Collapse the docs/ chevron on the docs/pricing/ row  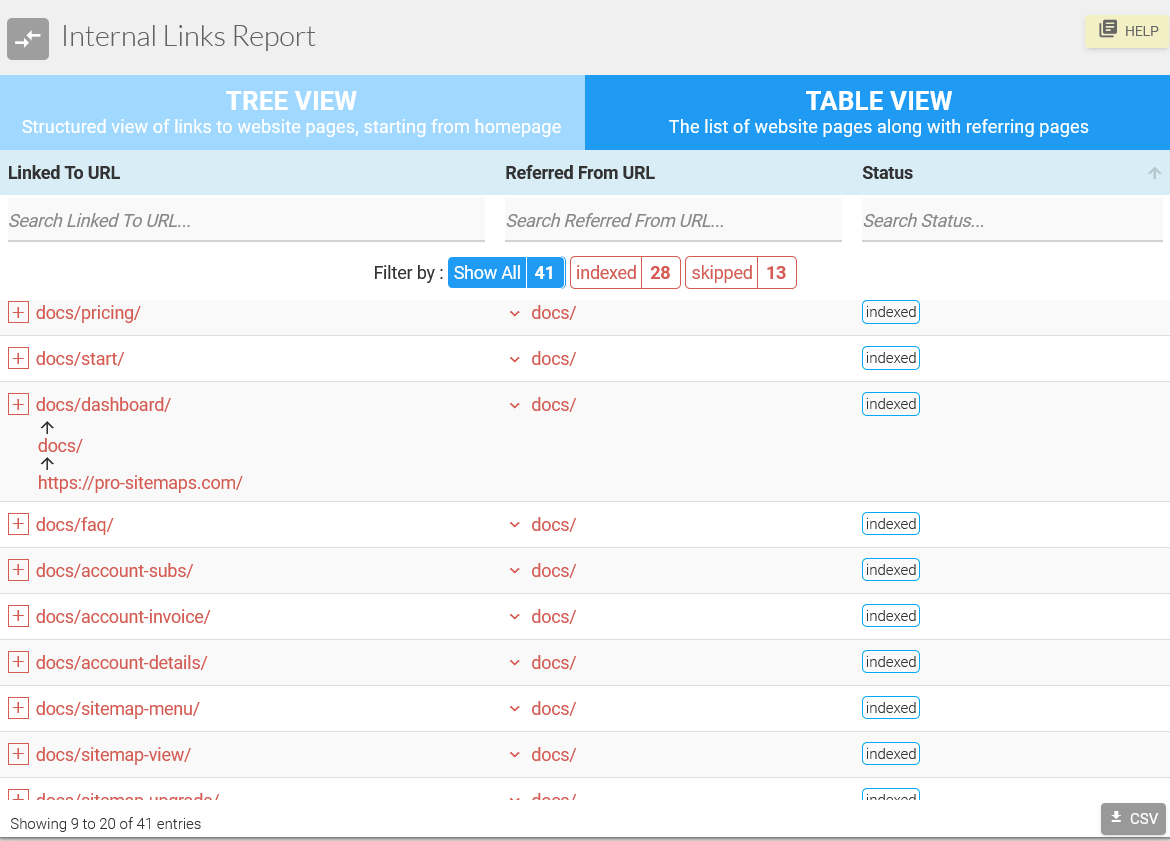tap(514, 312)
